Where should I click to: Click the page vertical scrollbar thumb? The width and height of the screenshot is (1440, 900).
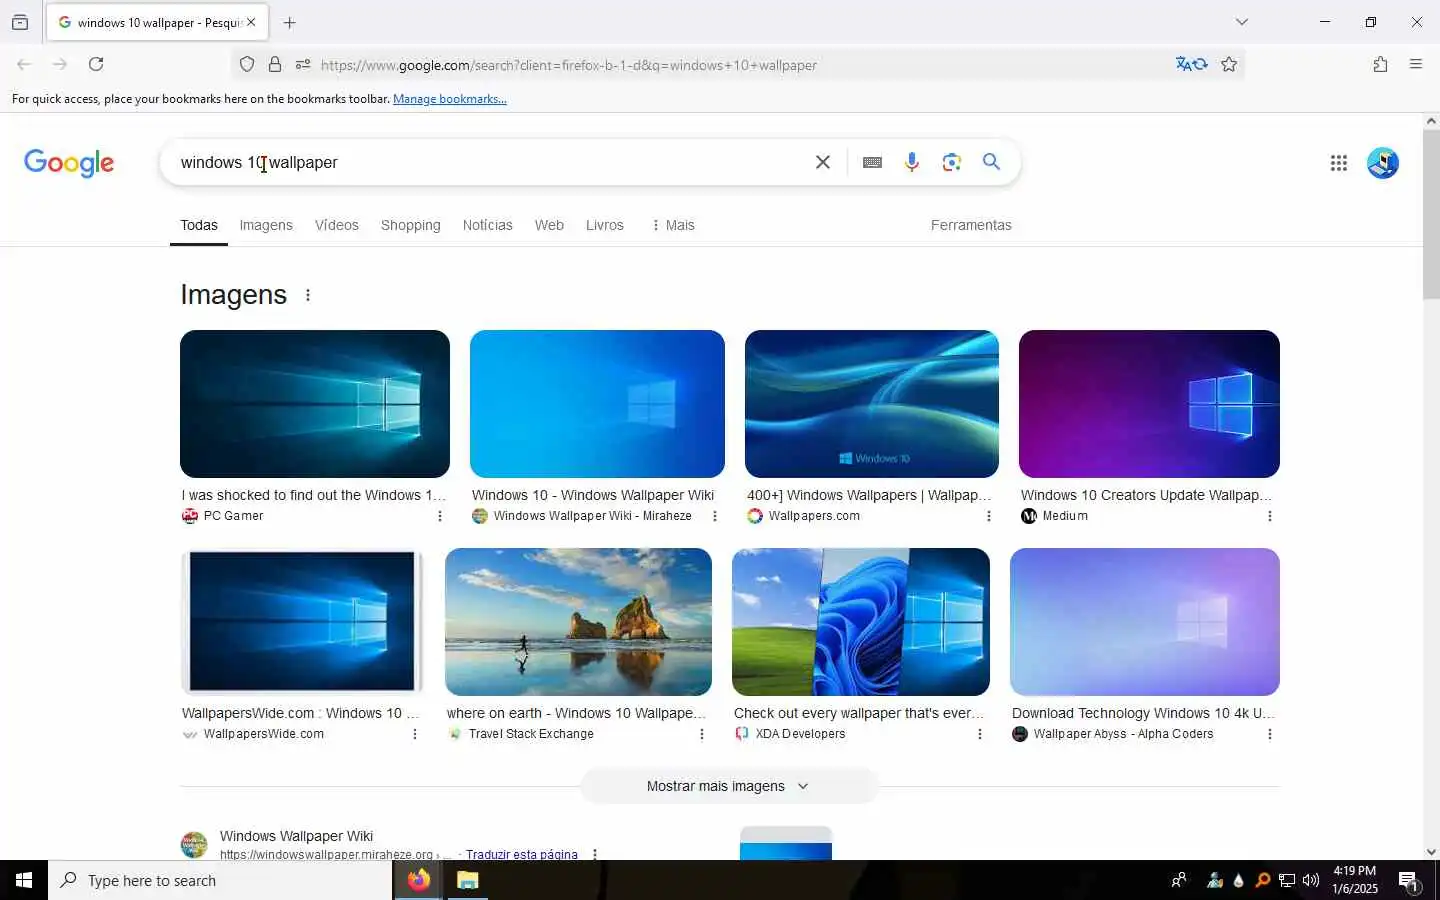(1431, 214)
